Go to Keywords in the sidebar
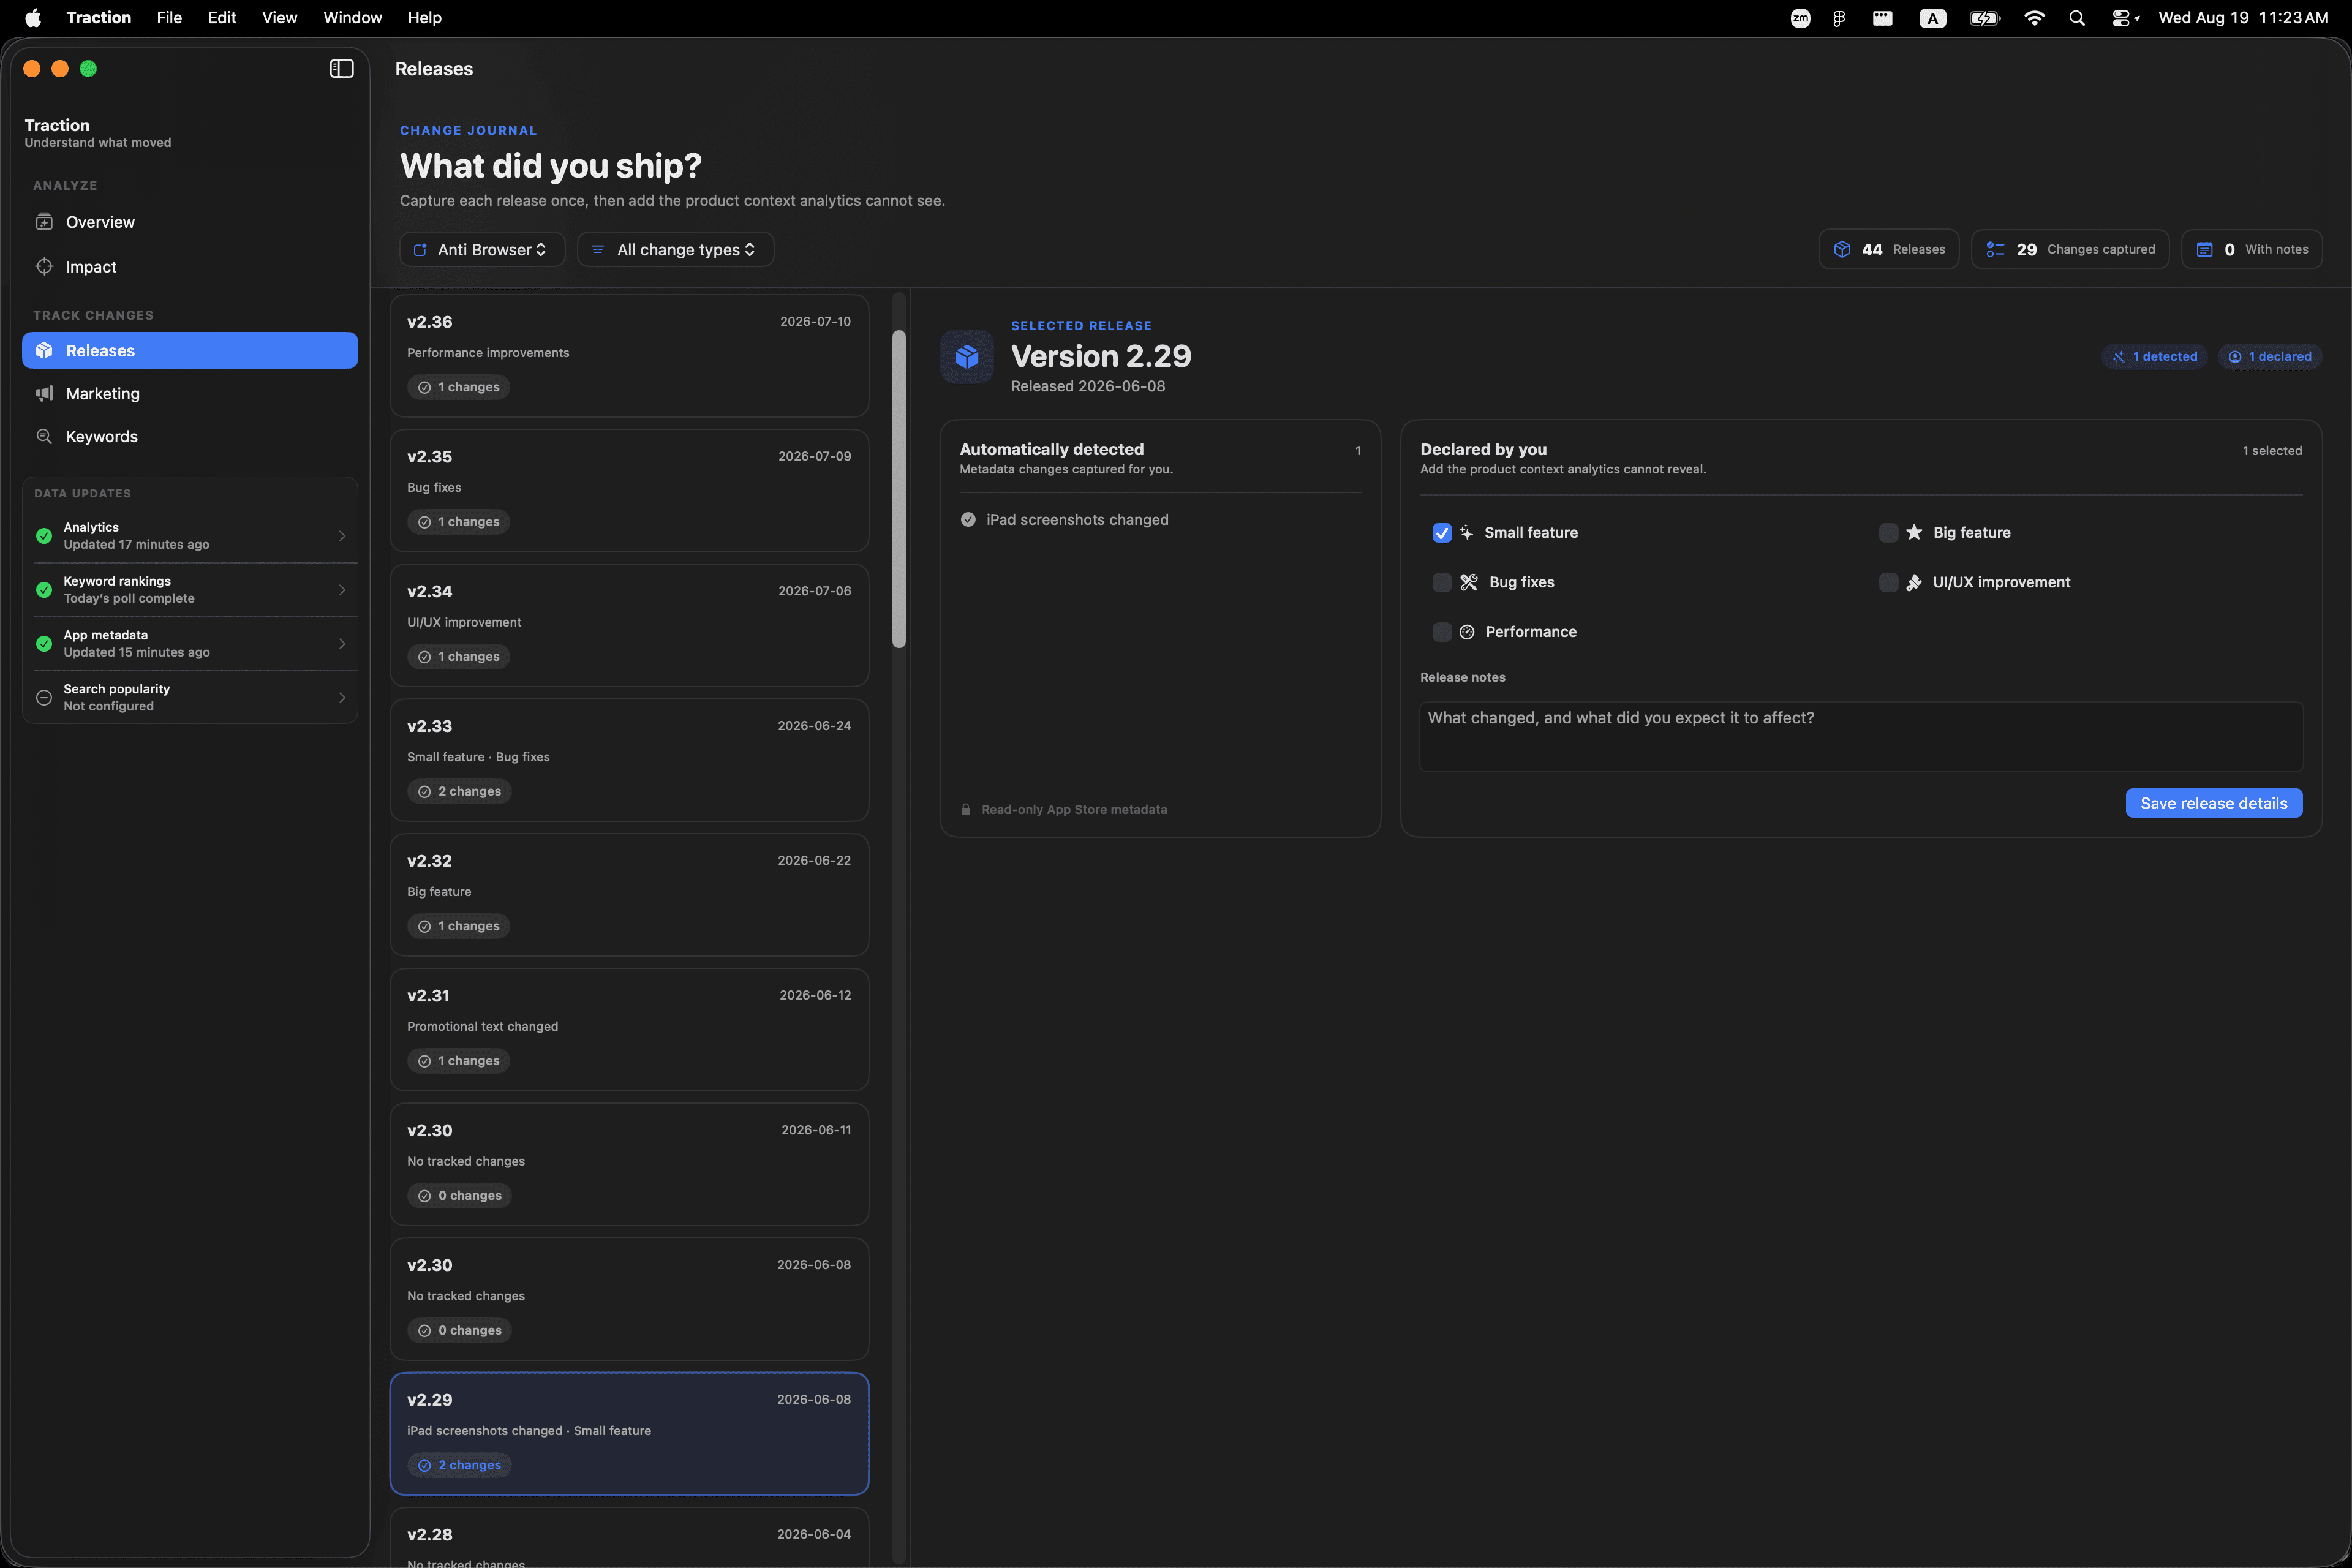Screen dimensions: 2352x1568 (x=190, y=436)
